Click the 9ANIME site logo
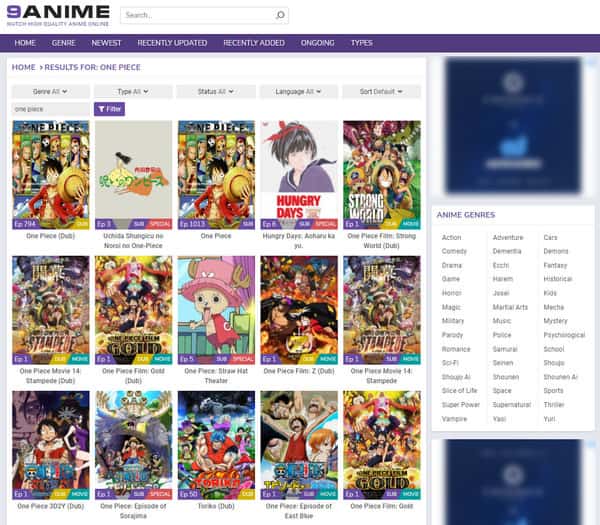This screenshot has width=600, height=525. [58, 15]
